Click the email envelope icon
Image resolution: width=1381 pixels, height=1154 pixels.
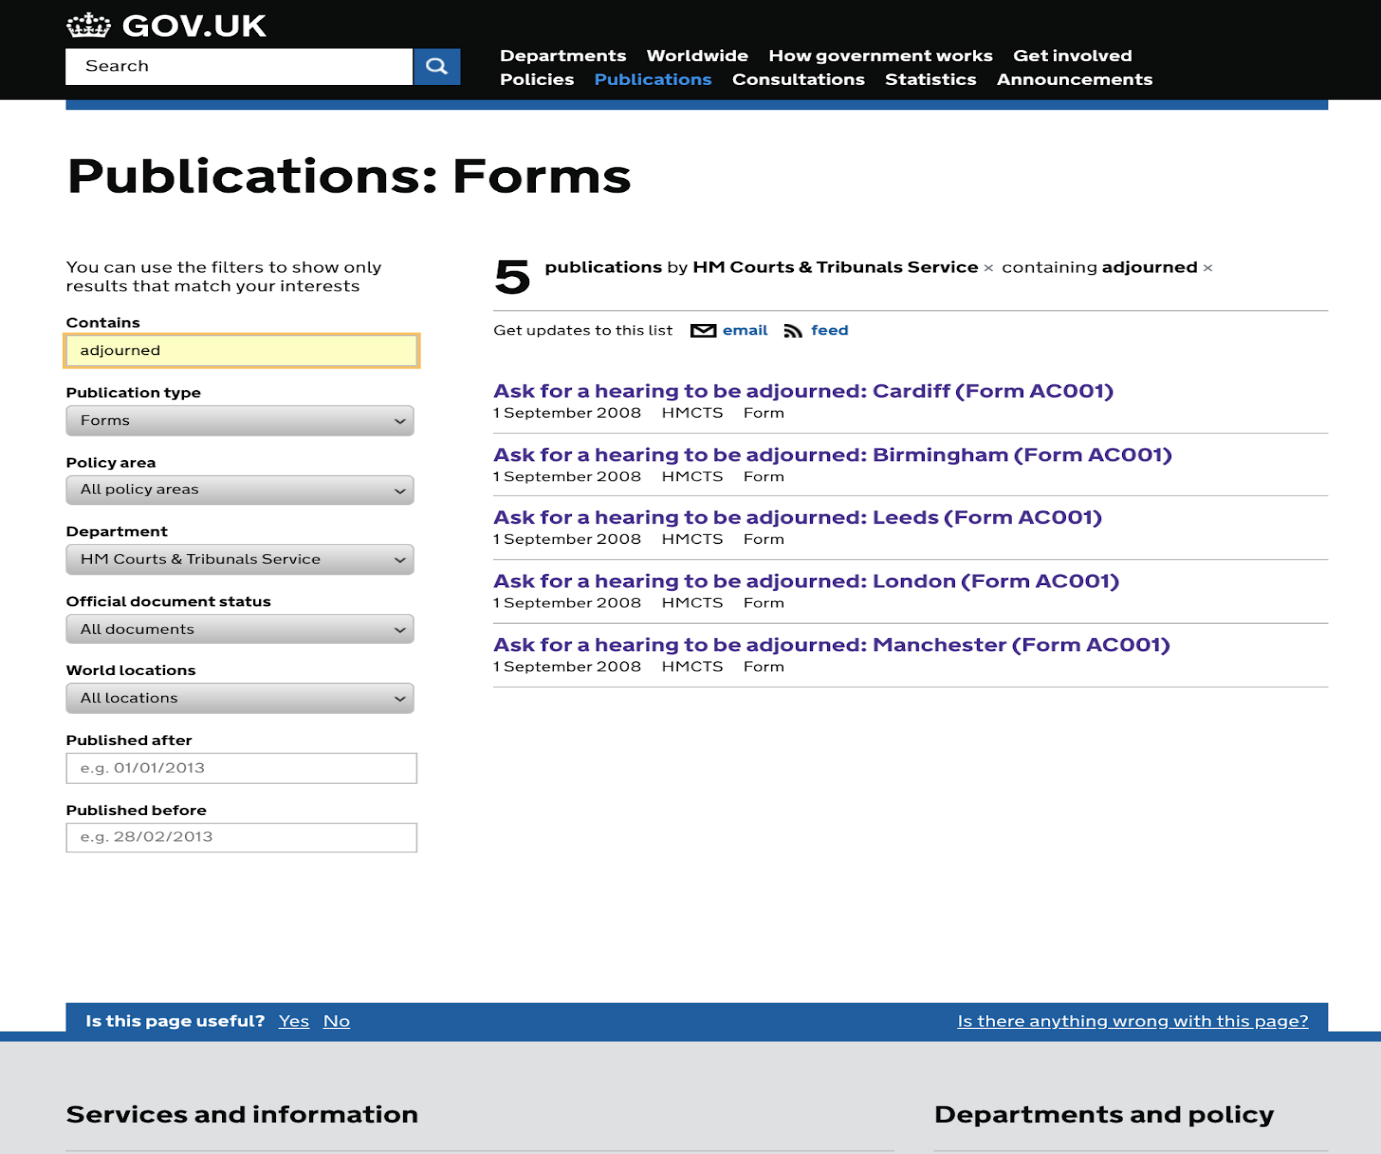tap(703, 331)
